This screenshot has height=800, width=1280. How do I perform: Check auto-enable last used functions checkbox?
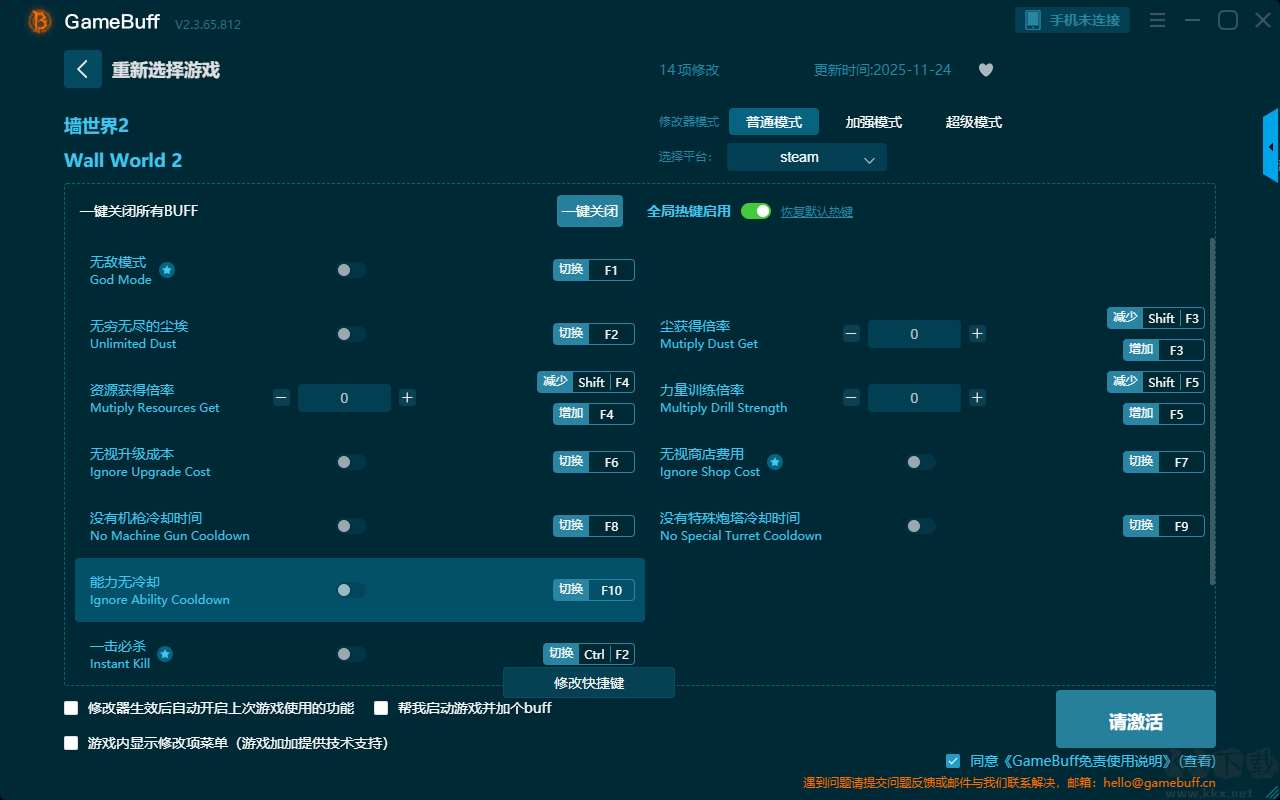[71, 708]
